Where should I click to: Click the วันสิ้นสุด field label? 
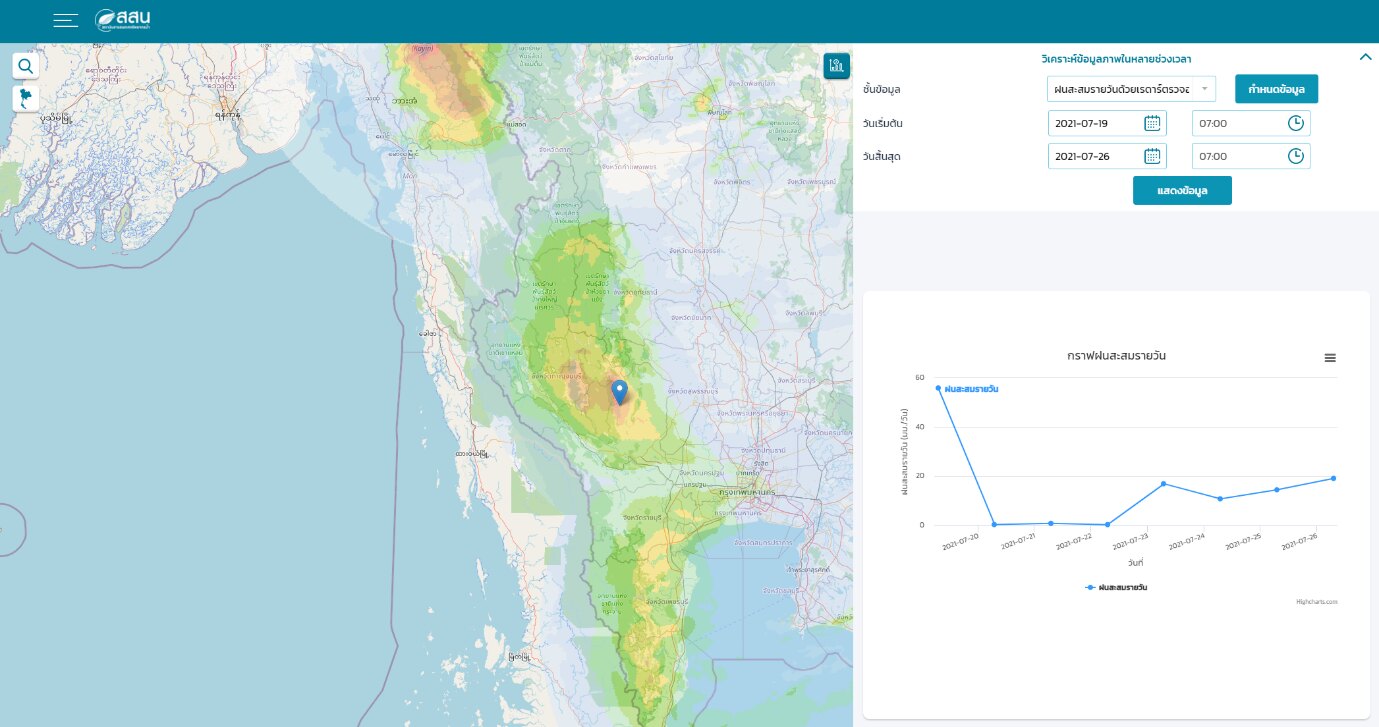tap(883, 157)
